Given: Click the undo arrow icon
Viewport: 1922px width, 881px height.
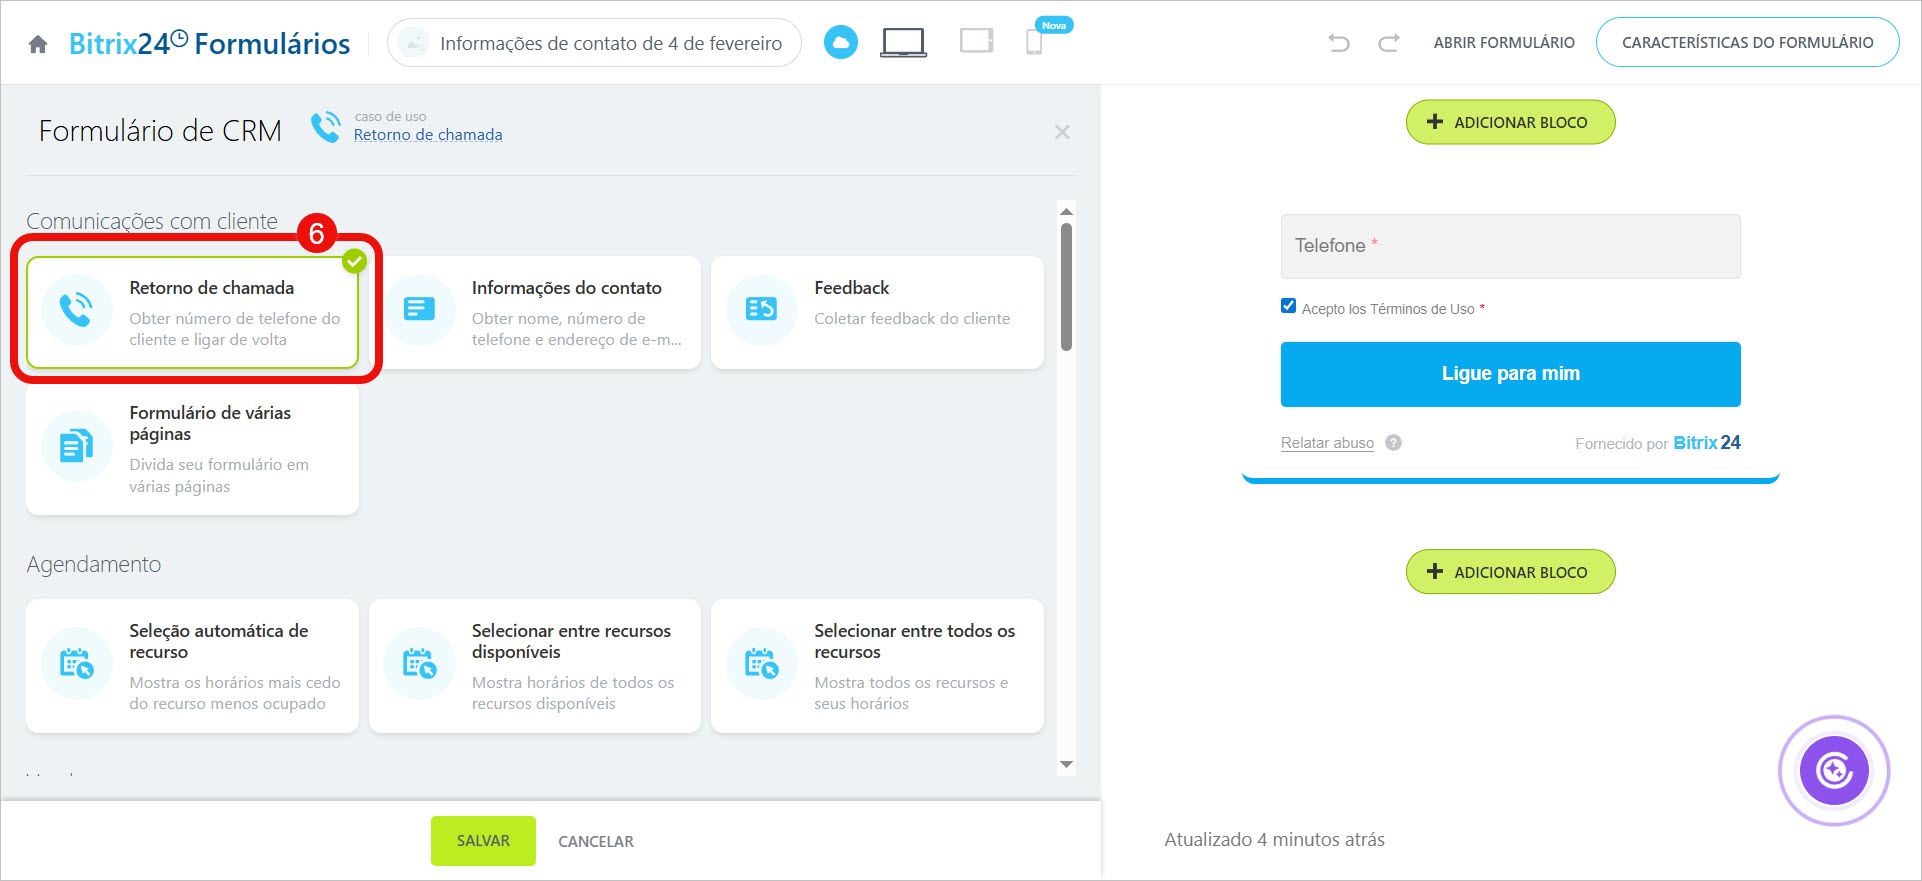Looking at the screenshot, I should [x=1338, y=43].
